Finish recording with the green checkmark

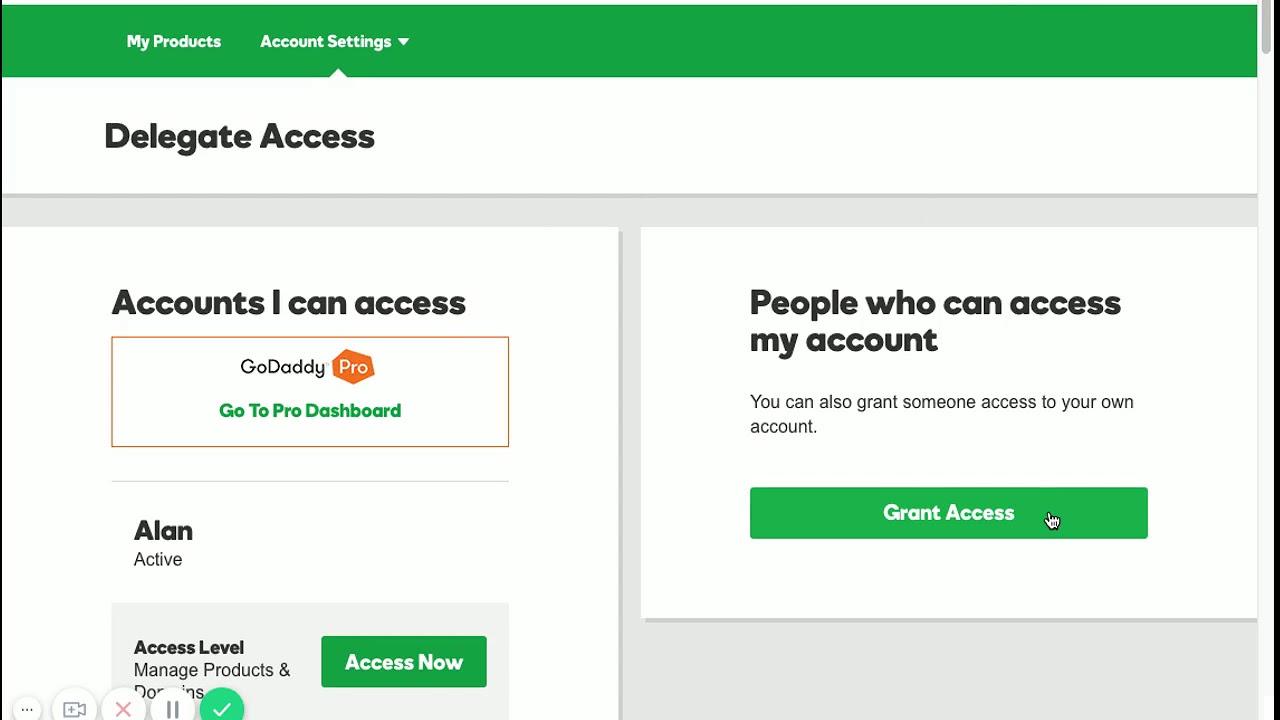[x=222, y=709]
